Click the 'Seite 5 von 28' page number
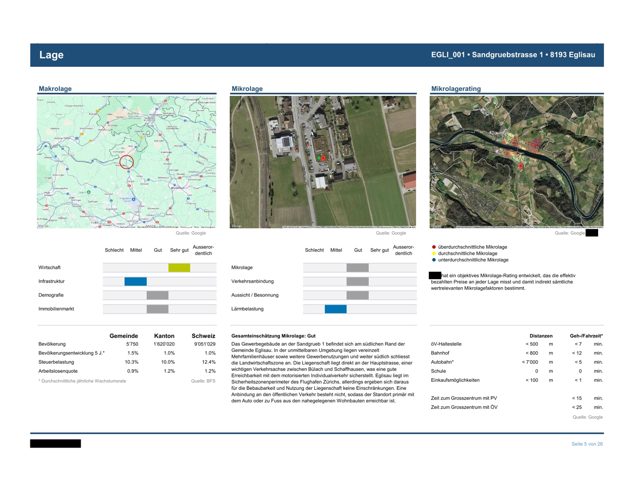The width and height of the screenshot is (640, 495). tap(587, 444)
